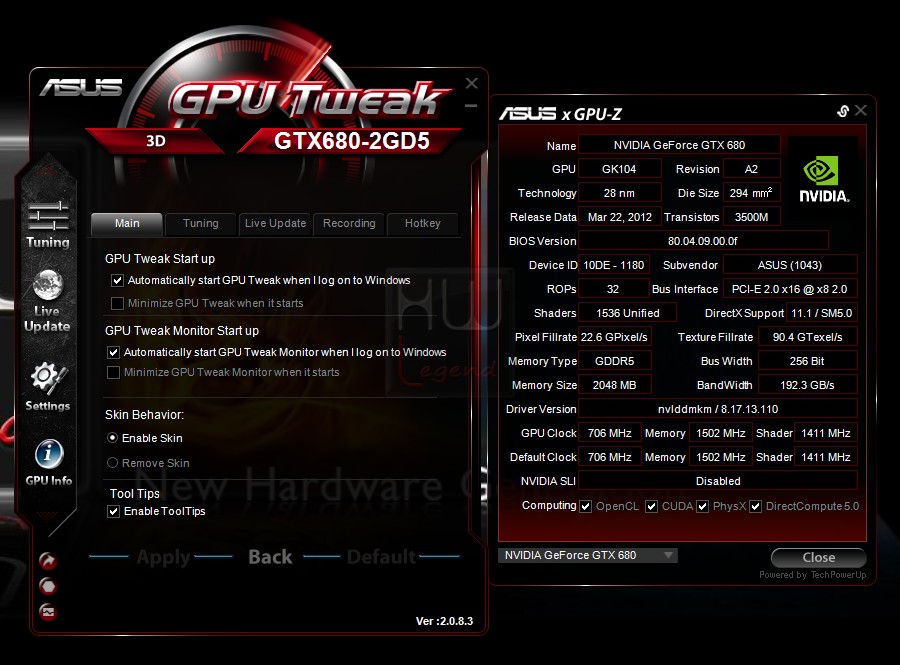The width and height of the screenshot is (900, 665).
Task: Click the 3D mode label
Action: pyautogui.click(x=156, y=141)
